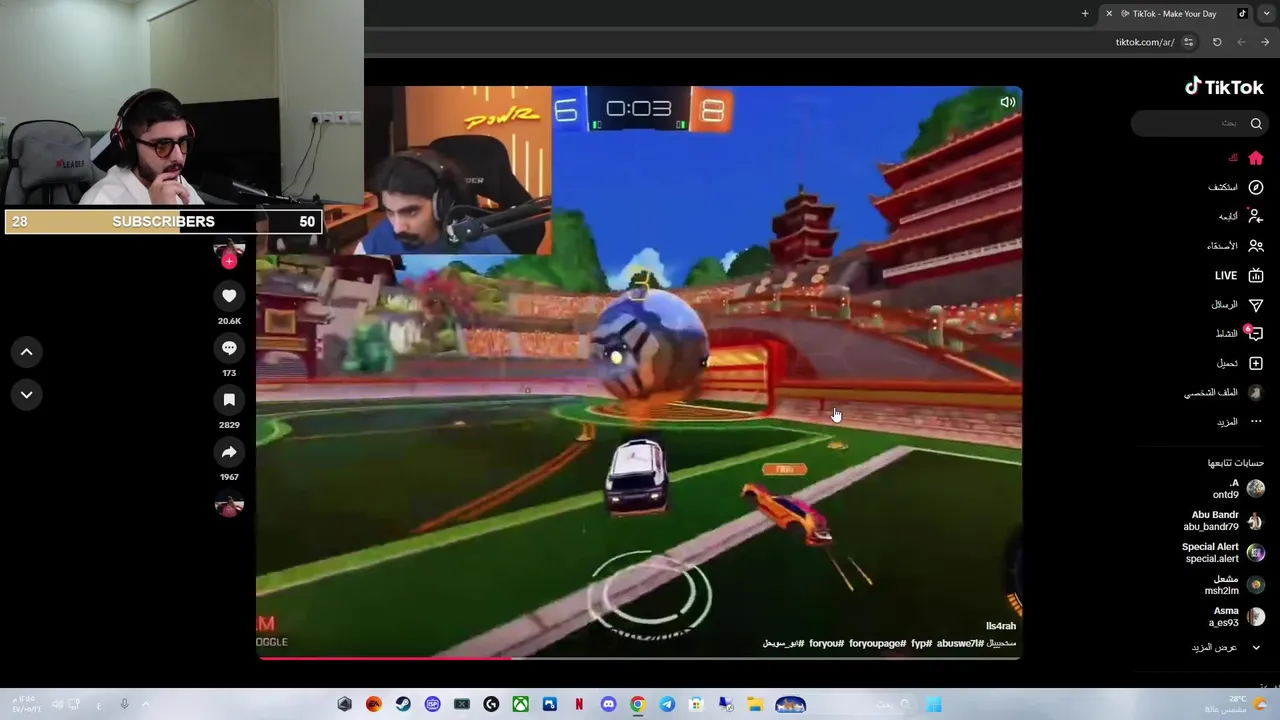Open Xbox app from the taskbar
Viewport: 1280px width, 720px height.
coord(520,705)
